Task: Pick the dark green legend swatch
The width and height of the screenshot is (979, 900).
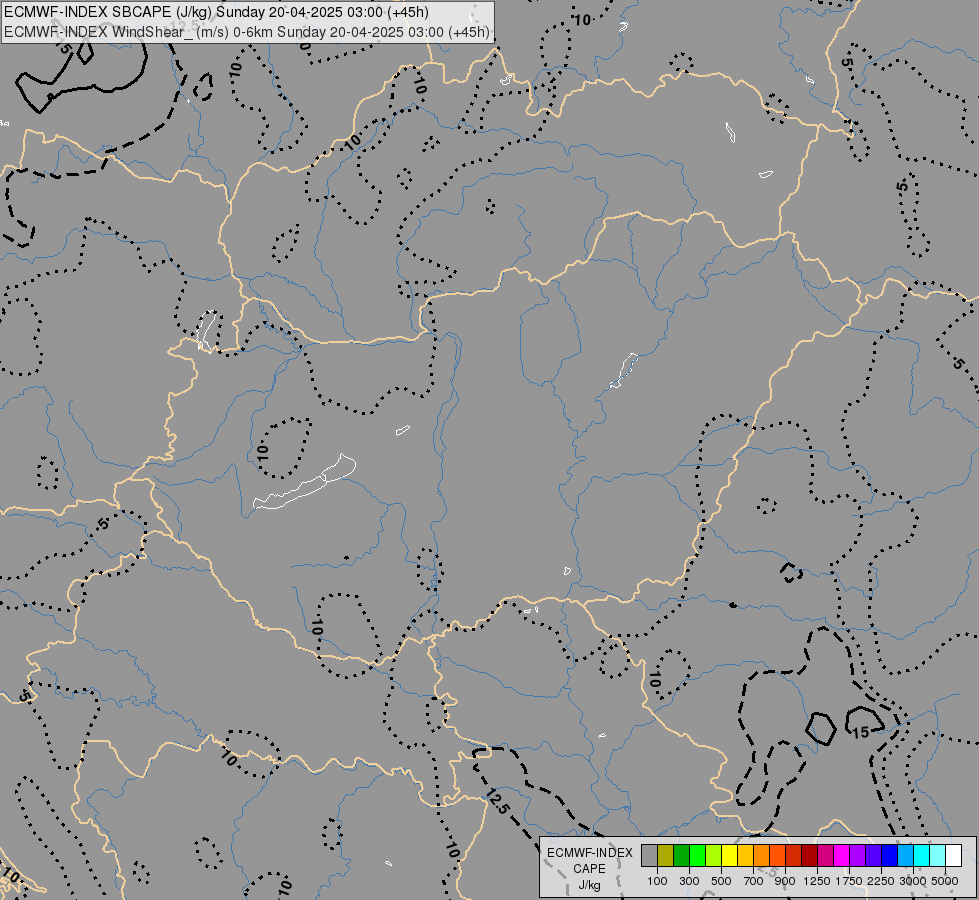Action: click(681, 855)
